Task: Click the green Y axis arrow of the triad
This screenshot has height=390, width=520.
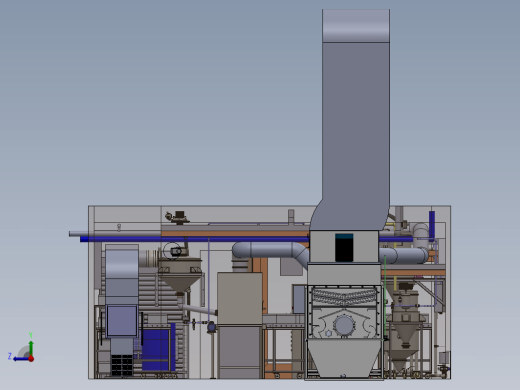Action: coord(31,347)
